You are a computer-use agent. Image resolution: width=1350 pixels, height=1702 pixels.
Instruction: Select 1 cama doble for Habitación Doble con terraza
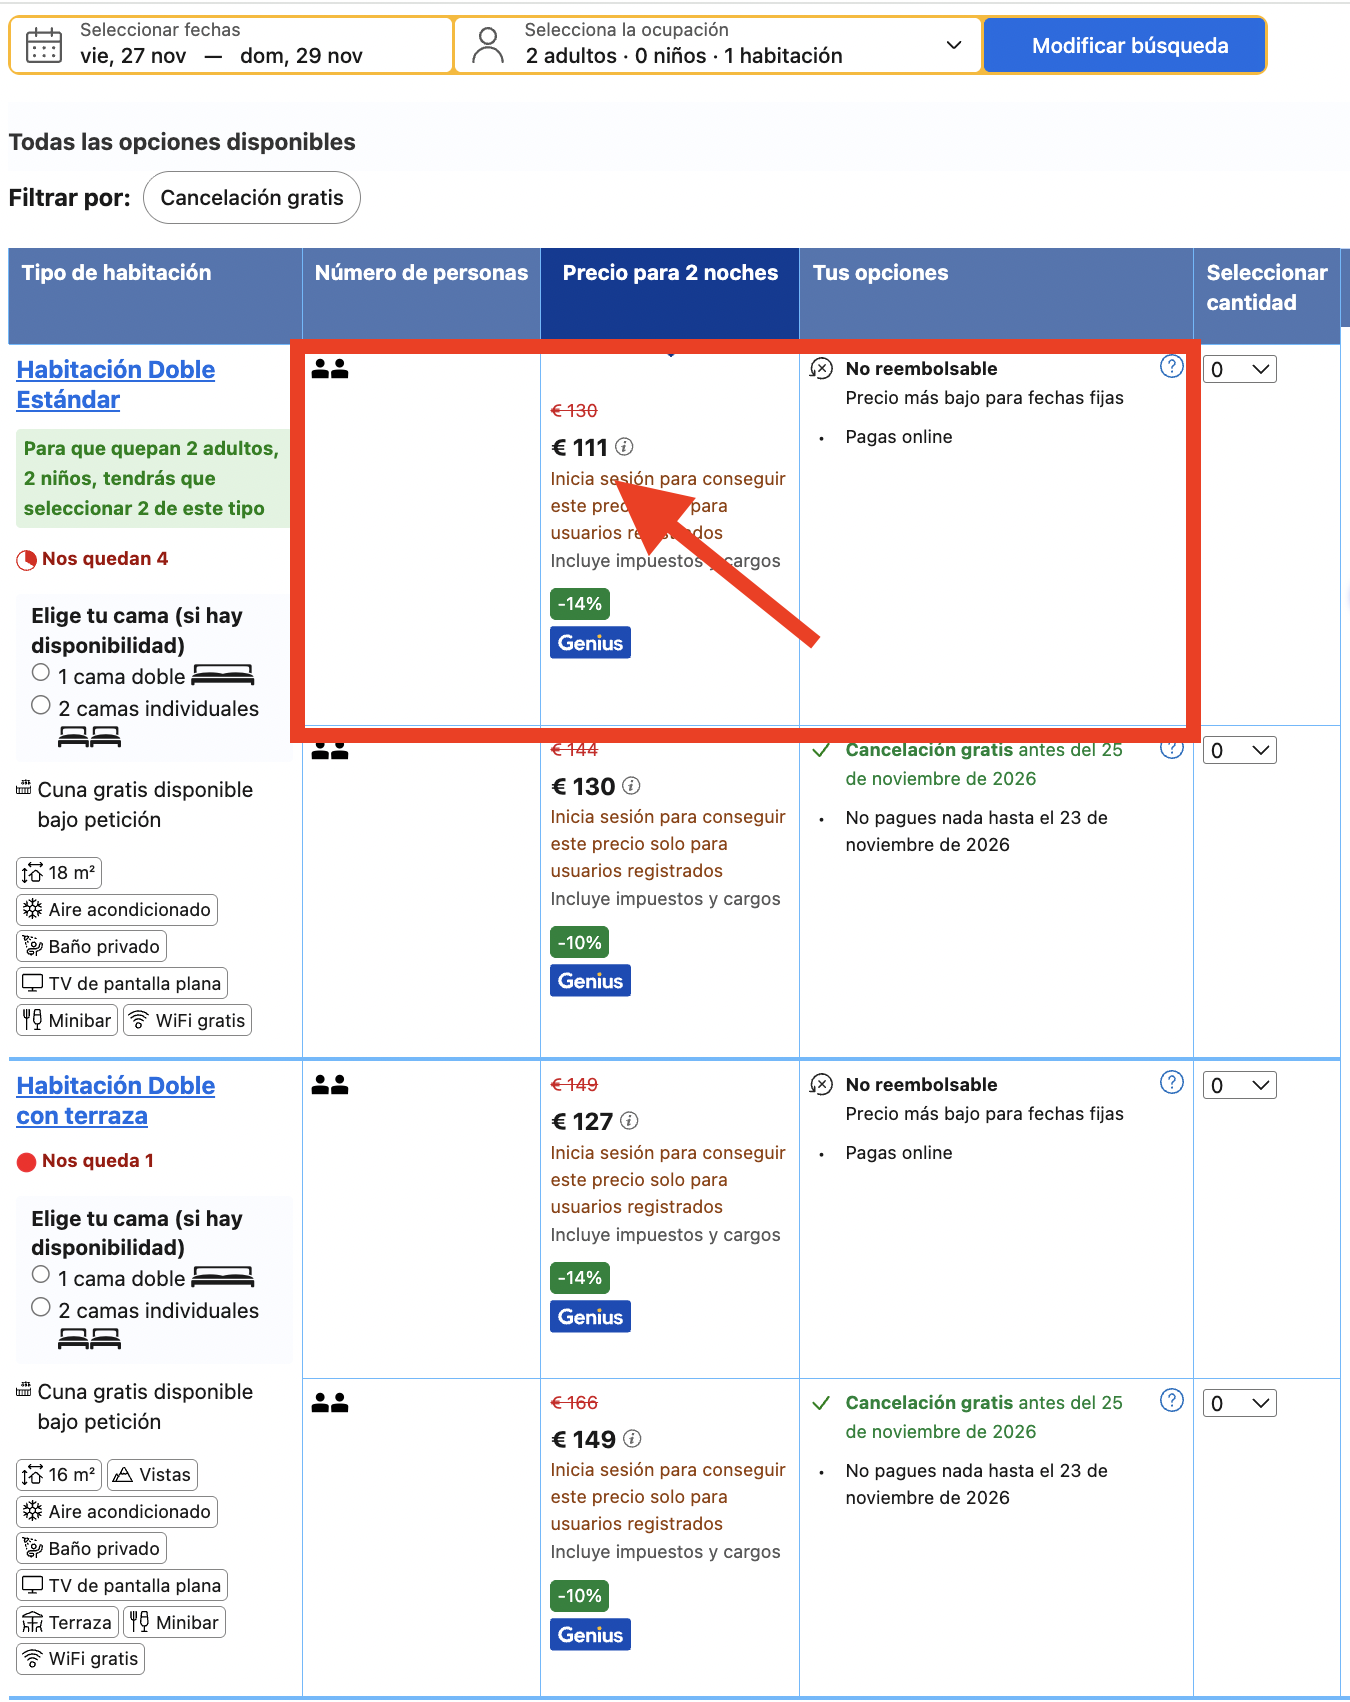click(41, 1275)
